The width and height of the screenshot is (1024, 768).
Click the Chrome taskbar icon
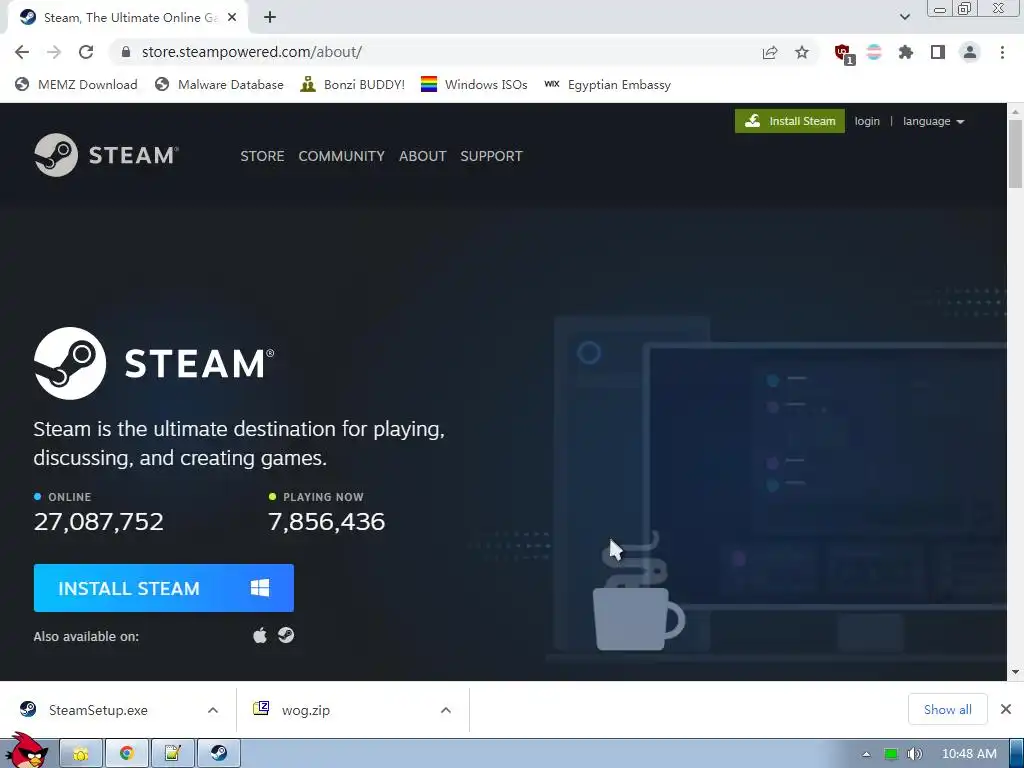point(127,754)
